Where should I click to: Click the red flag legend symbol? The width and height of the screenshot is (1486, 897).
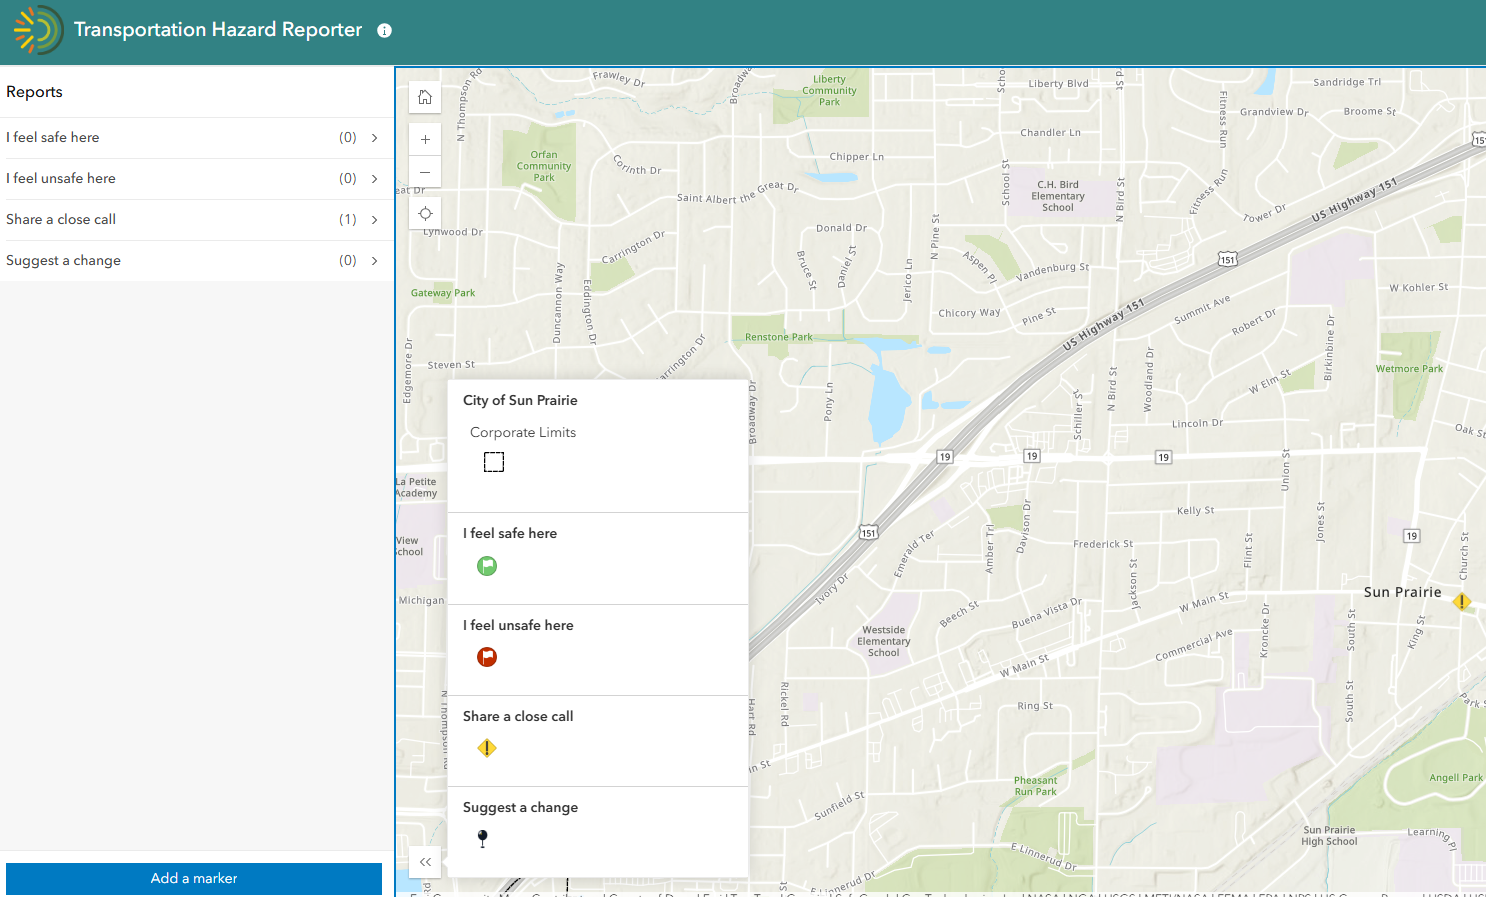(487, 657)
